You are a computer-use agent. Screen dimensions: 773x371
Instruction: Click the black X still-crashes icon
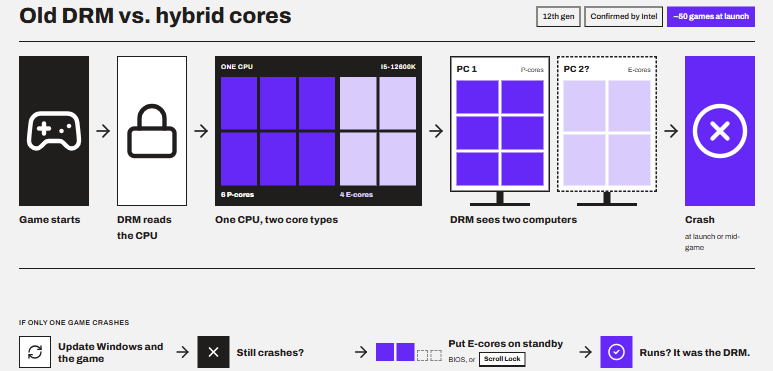click(x=213, y=352)
